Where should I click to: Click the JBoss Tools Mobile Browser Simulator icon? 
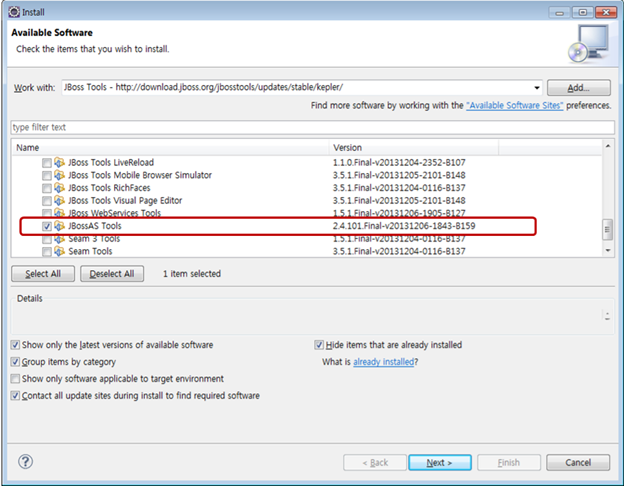pos(60,175)
